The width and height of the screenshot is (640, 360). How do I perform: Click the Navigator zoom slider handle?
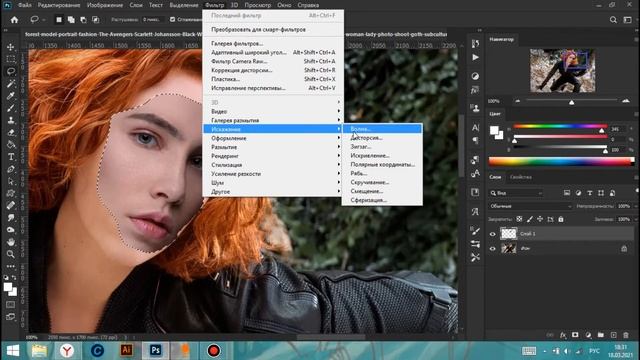point(571,102)
